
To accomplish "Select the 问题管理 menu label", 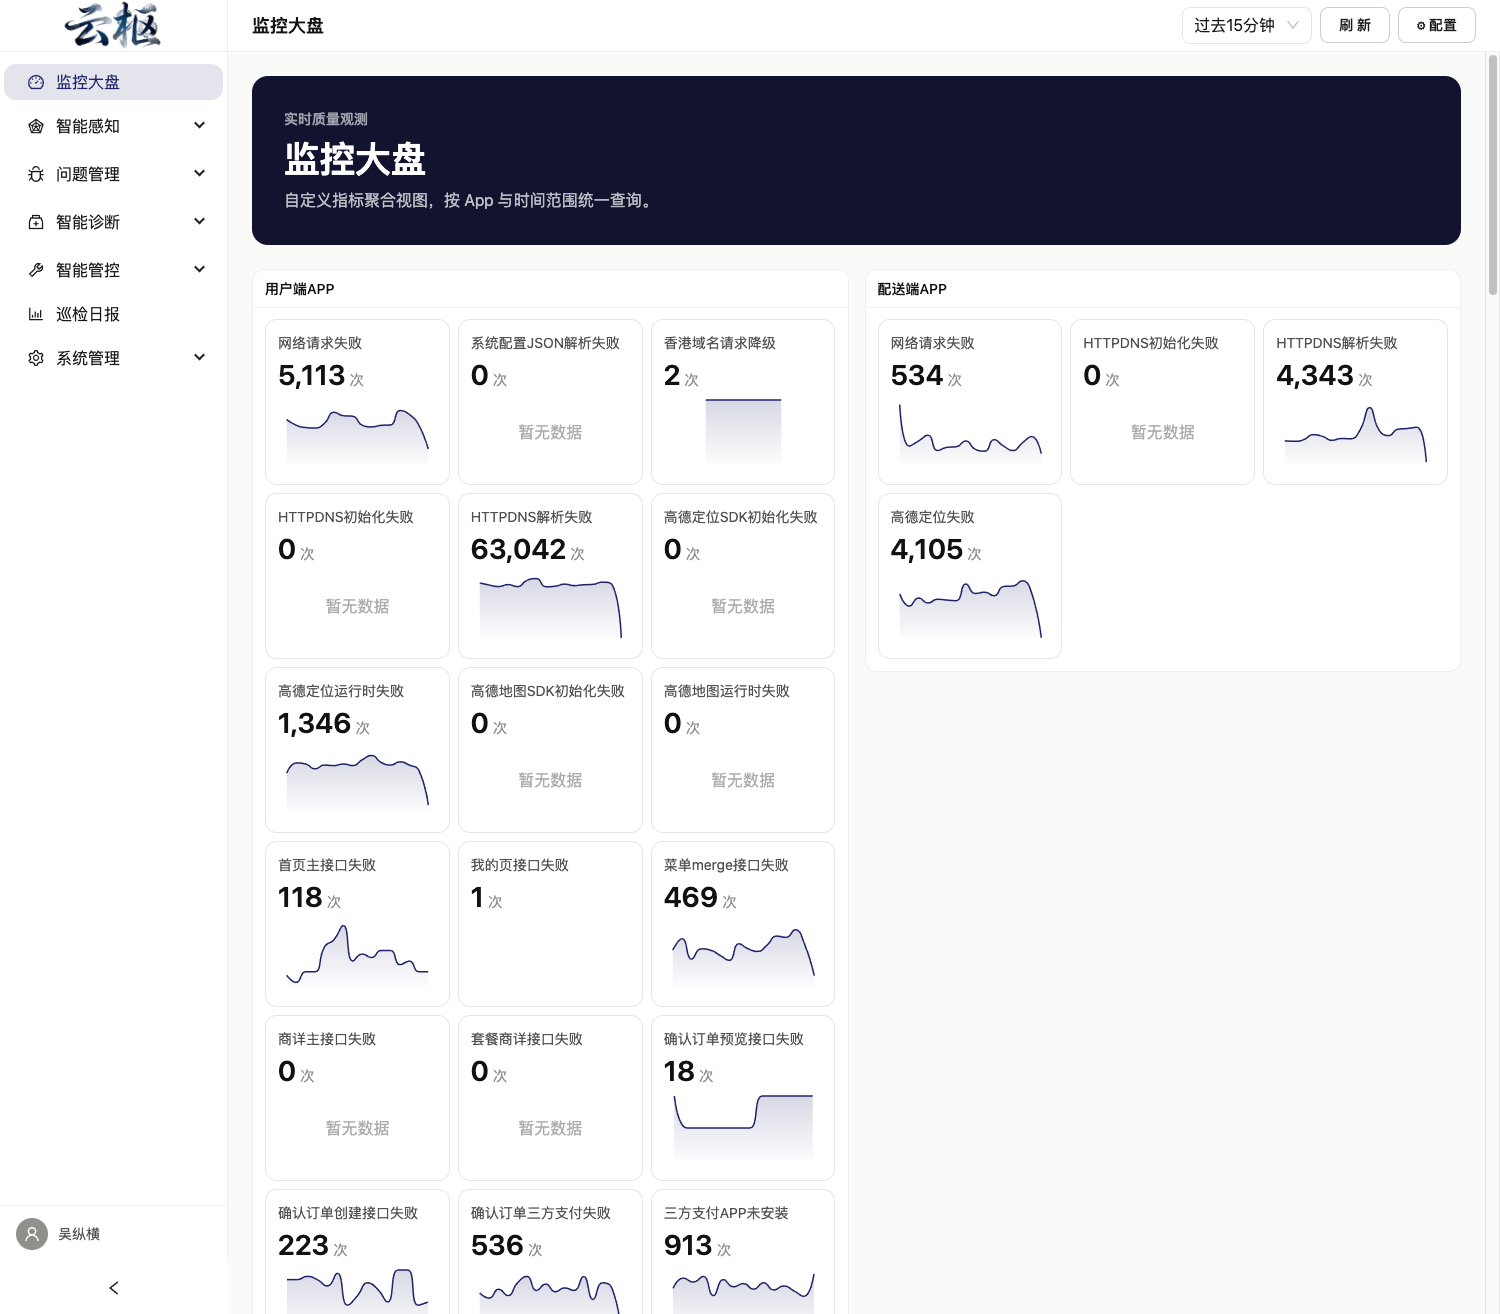I will point(88,174).
